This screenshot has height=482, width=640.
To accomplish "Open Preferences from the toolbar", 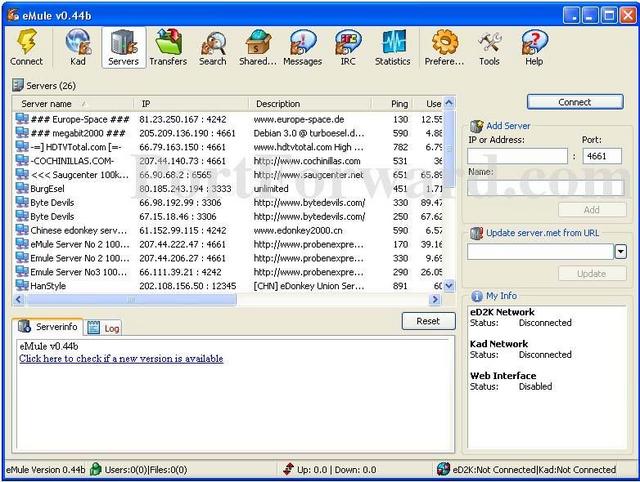I will point(444,47).
